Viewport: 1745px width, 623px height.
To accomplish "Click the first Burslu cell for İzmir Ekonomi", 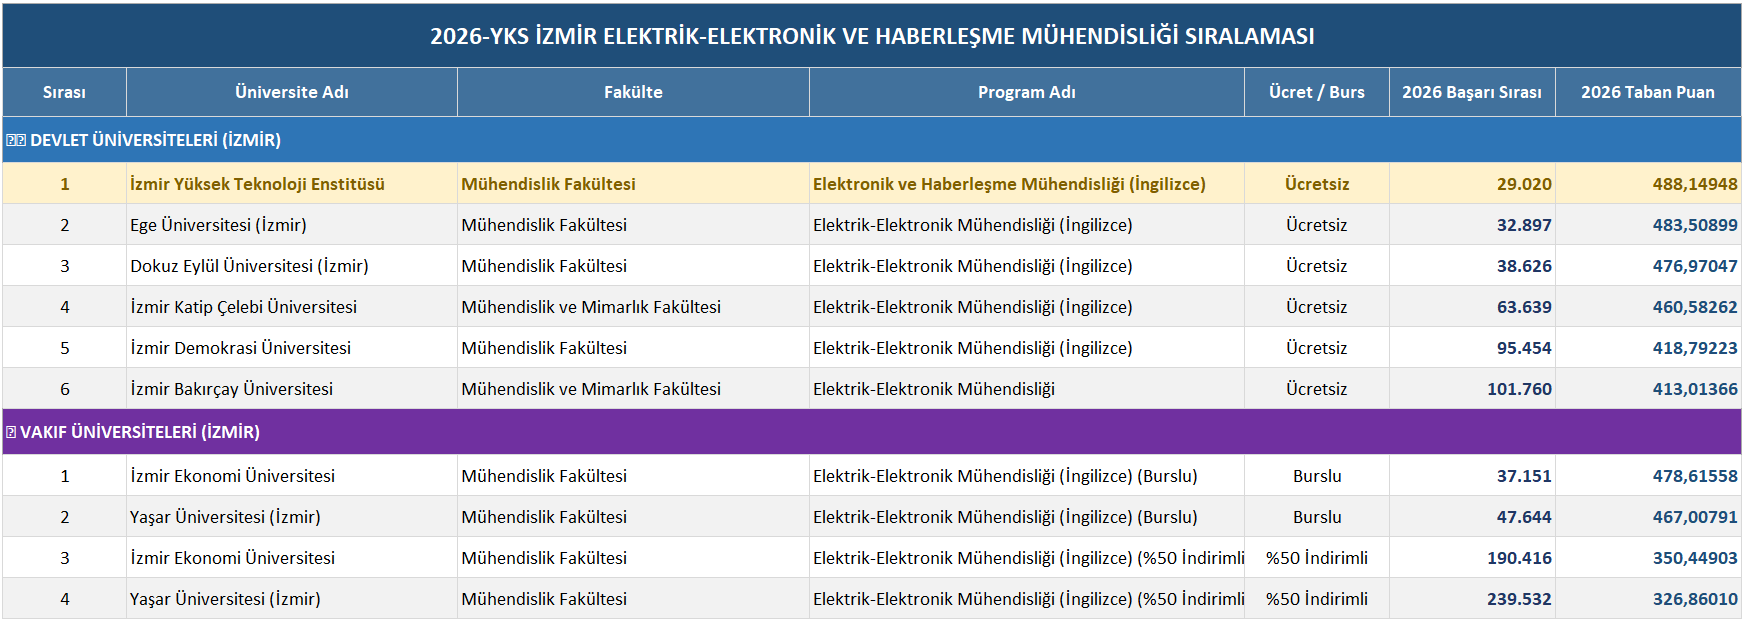I will coord(1317,476).
